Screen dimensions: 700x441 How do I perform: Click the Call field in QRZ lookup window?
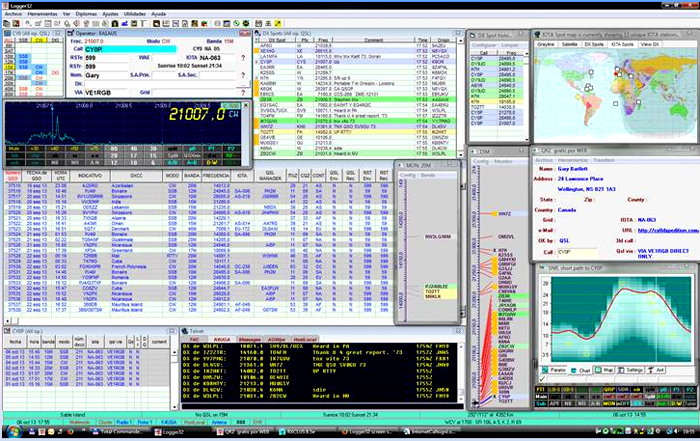point(577,252)
